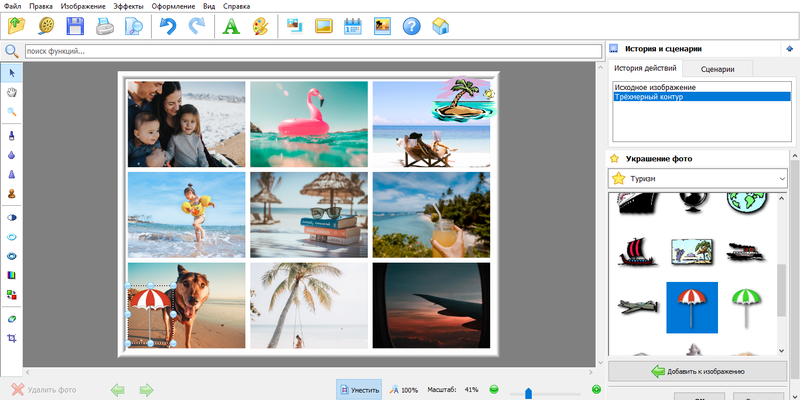This screenshot has width=800, height=400.
Task: Open help via blue question mark icon
Action: [411, 26]
